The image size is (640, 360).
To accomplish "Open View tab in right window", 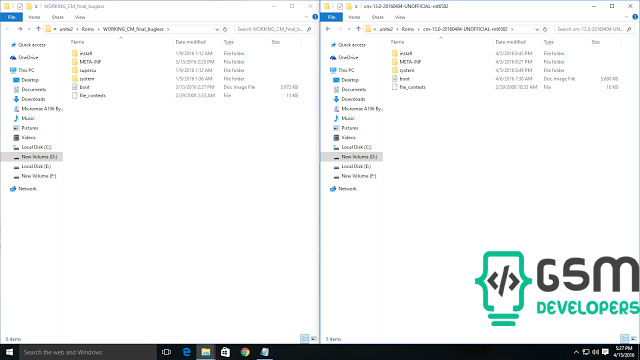I will 400,17.
